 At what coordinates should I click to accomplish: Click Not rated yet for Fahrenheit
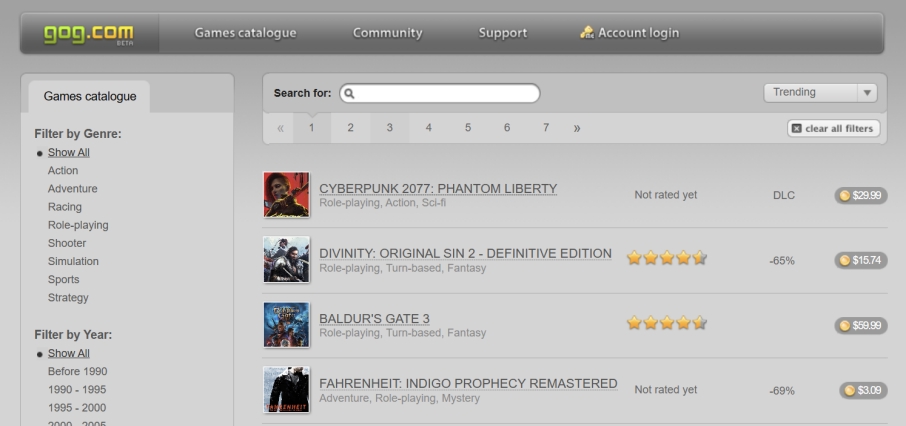tap(666, 390)
